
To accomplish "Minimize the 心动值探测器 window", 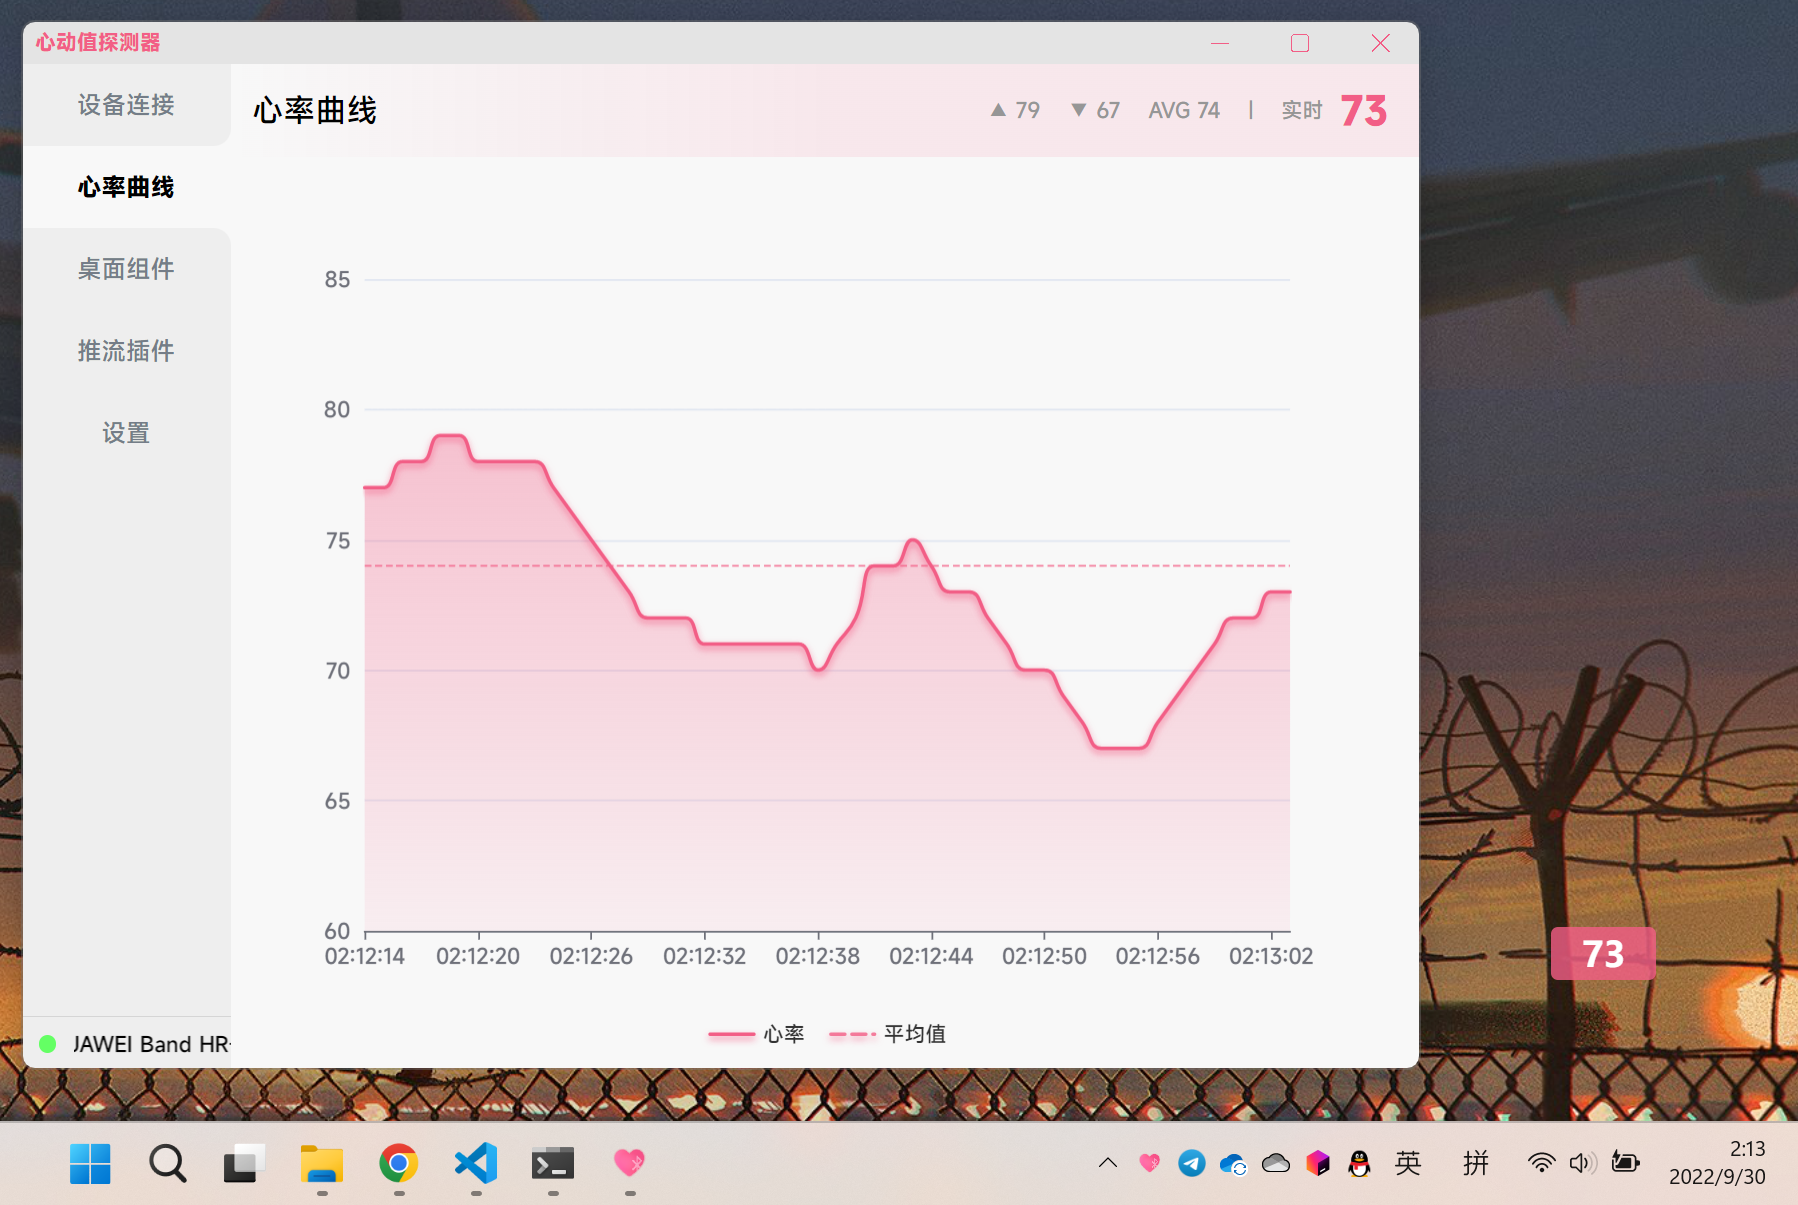I will (1220, 43).
